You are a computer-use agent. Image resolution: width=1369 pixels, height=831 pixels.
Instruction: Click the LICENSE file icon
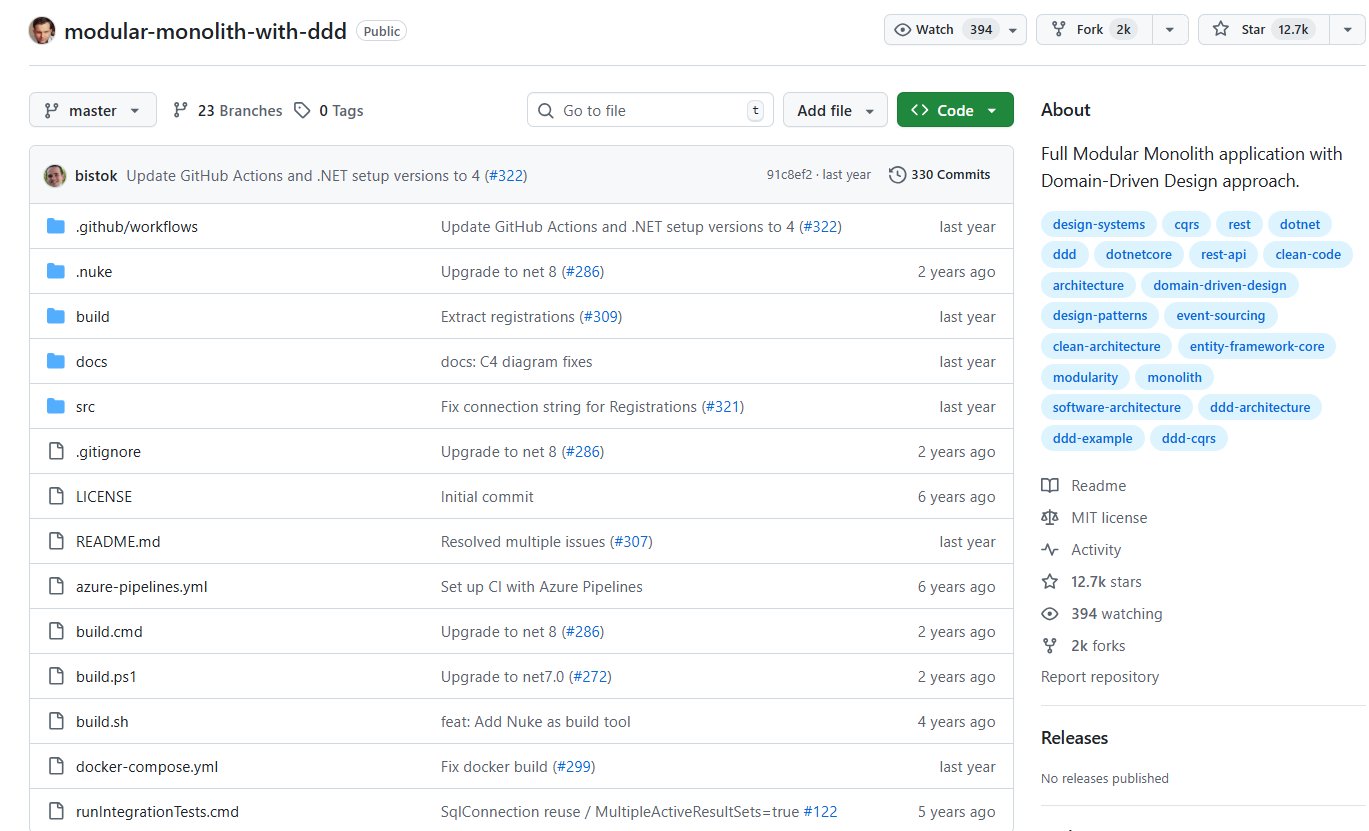click(x=56, y=497)
